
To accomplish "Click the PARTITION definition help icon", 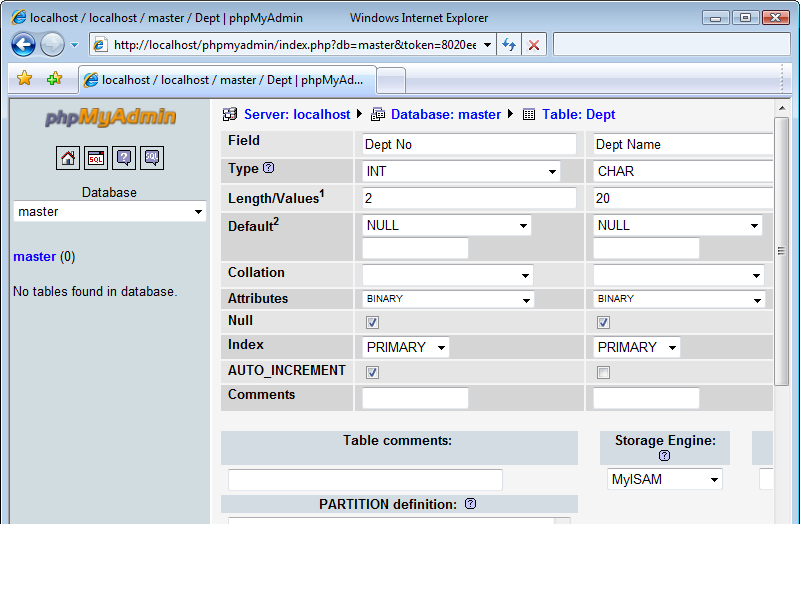I will coord(470,504).
